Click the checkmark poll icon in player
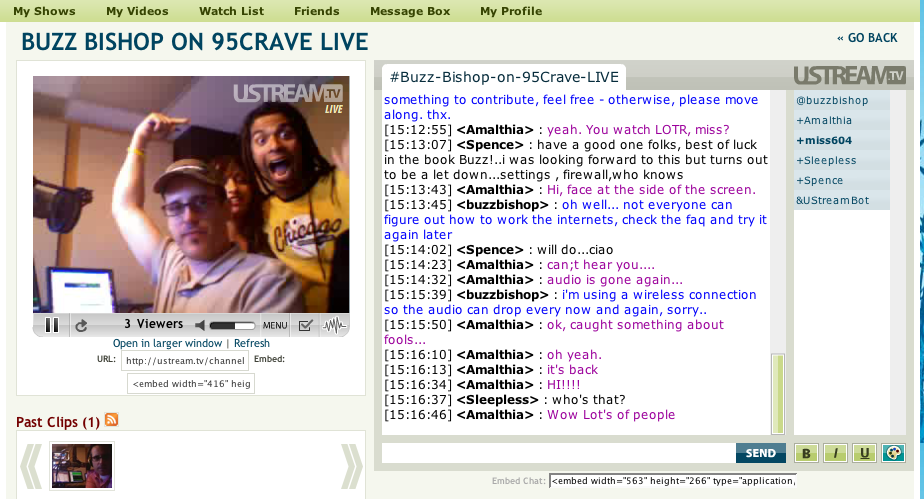Image resolution: width=924 pixels, height=499 pixels. tap(305, 325)
